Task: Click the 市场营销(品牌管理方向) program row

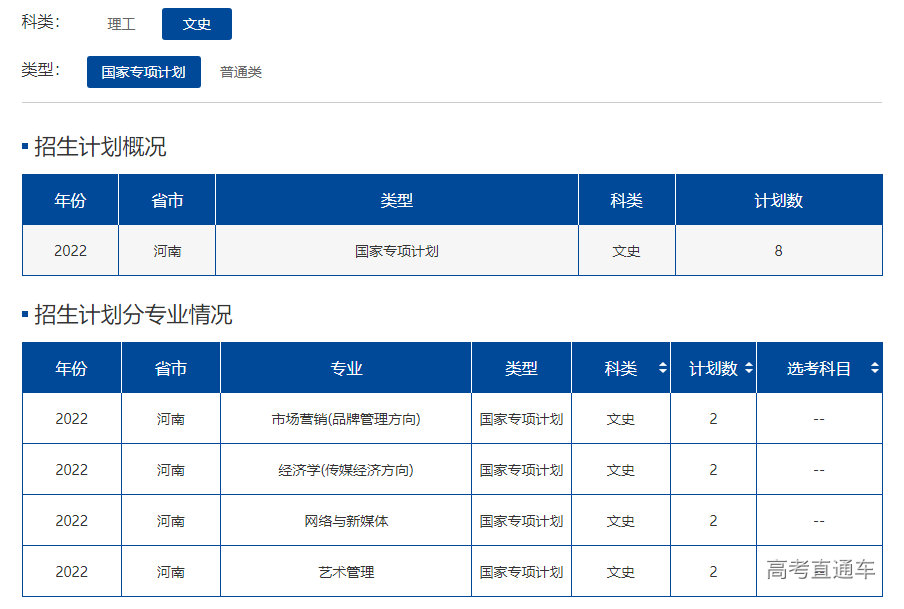Action: (344, 418)
